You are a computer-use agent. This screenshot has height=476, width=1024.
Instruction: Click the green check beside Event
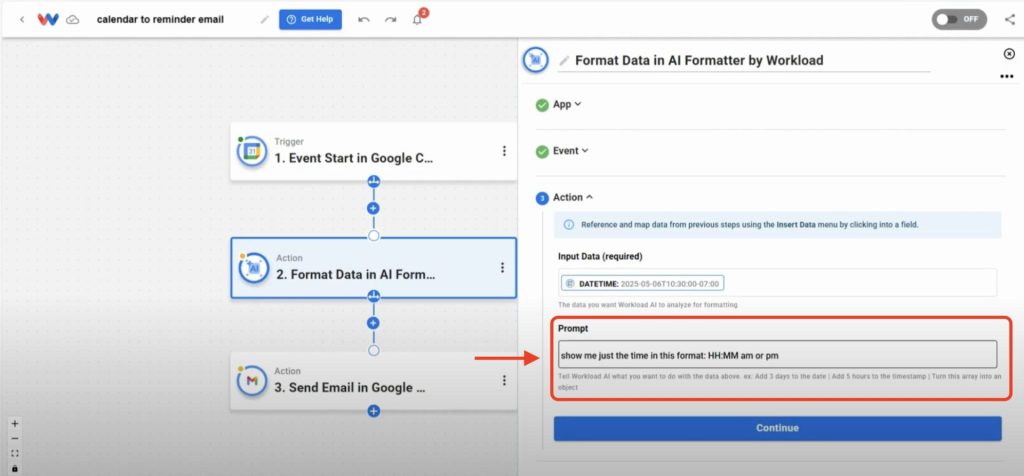(x=542, y=151)
